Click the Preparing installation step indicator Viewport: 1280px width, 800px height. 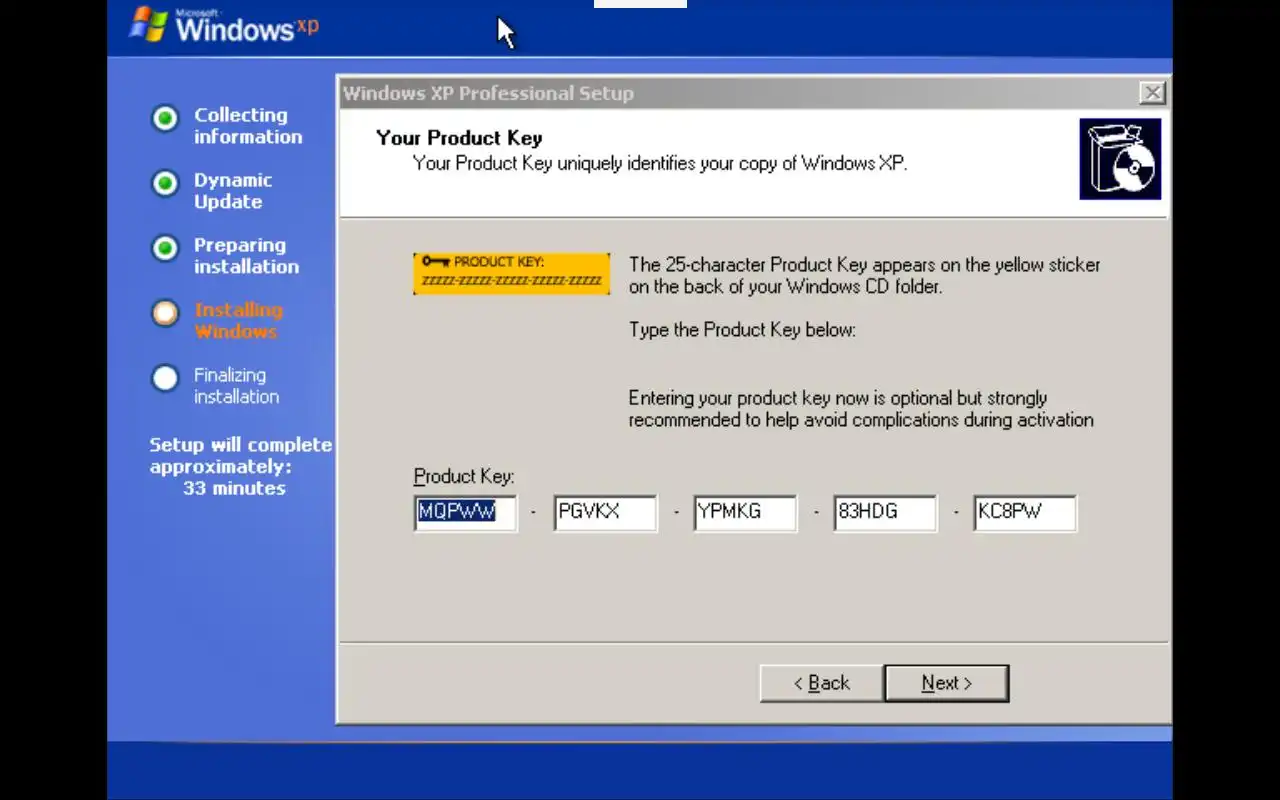[165, 248]
